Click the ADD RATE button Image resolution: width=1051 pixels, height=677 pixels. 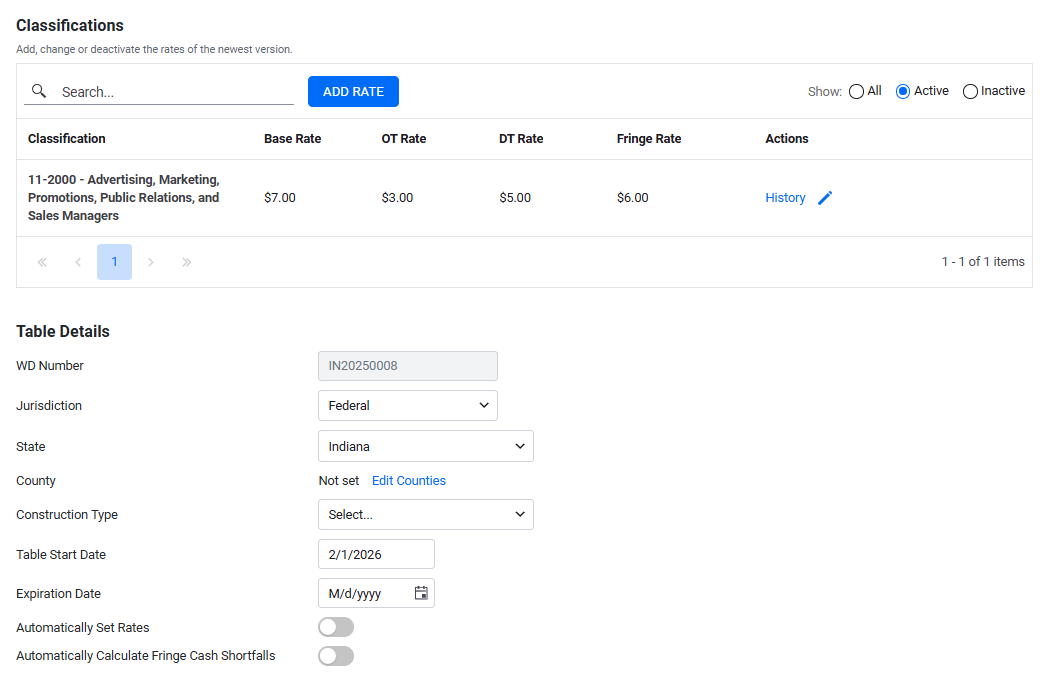pyautogui.click(x=353, y=91)
